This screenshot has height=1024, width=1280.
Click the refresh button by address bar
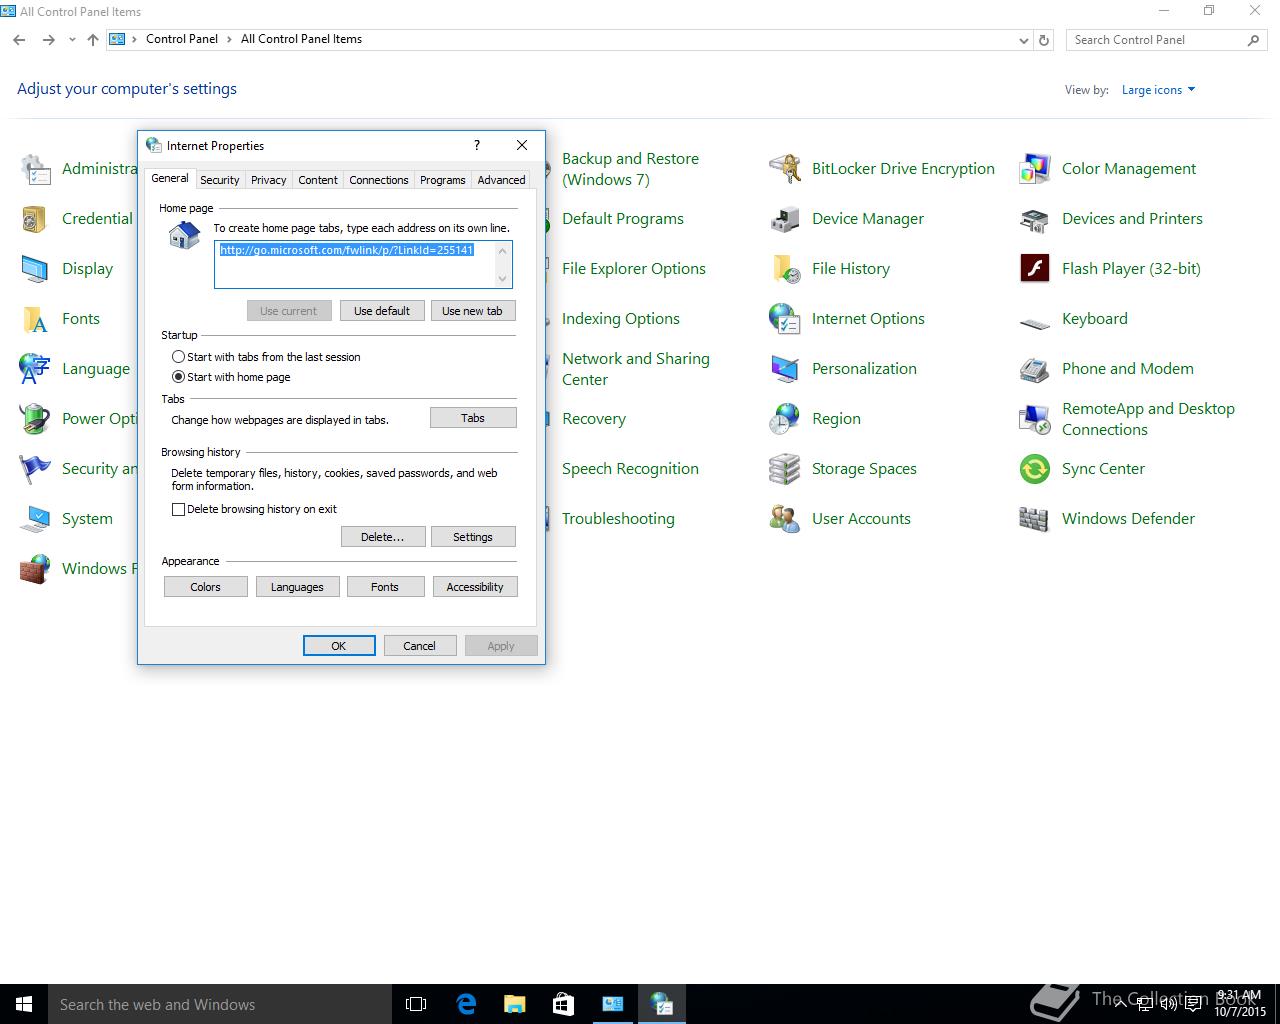pyautogui.click(x=1044, y=40)
